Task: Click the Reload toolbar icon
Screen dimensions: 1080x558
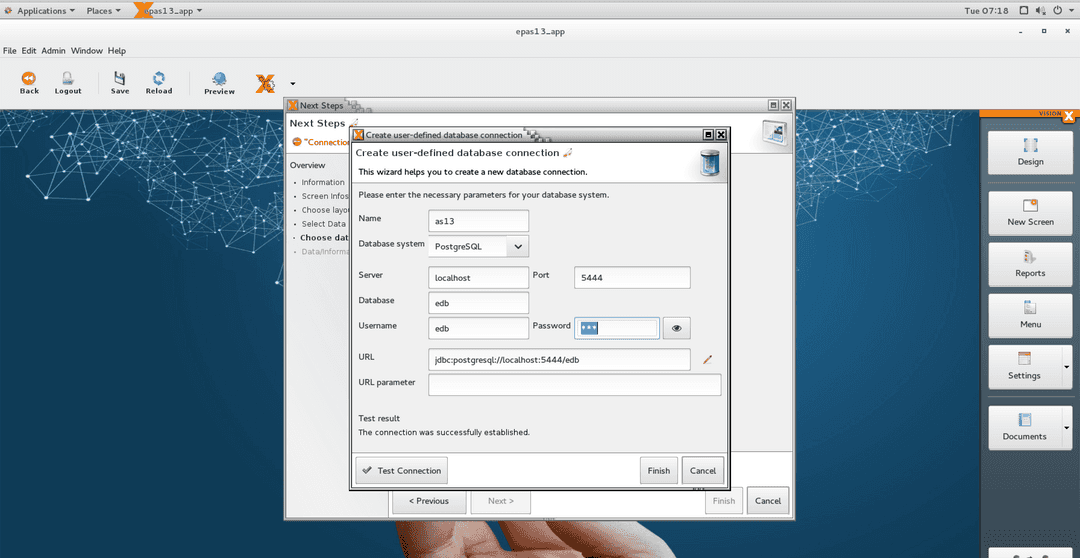Action: coord(158,82)
